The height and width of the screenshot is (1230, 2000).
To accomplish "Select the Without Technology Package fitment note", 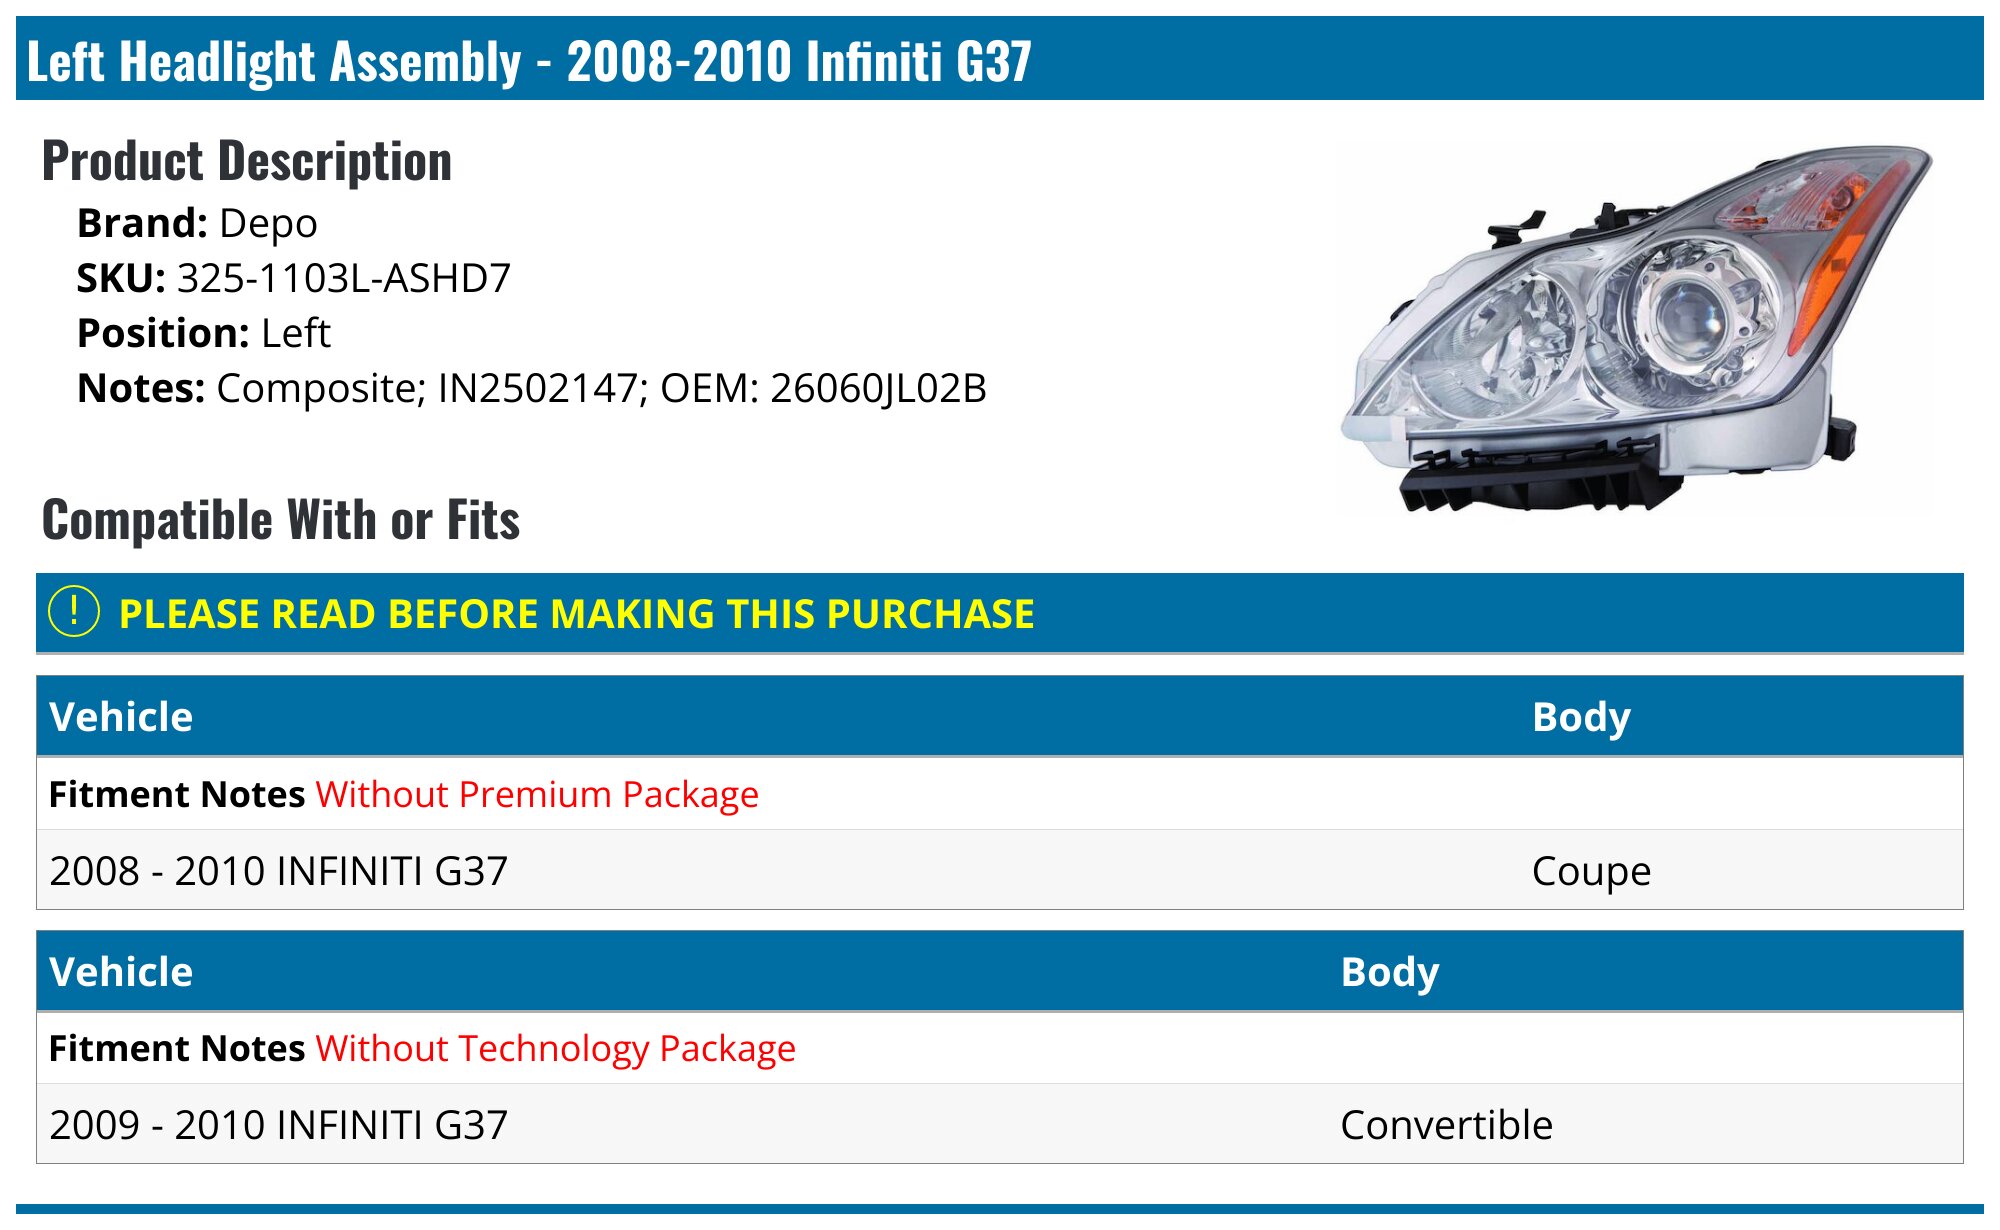I will pos(556,1048).
